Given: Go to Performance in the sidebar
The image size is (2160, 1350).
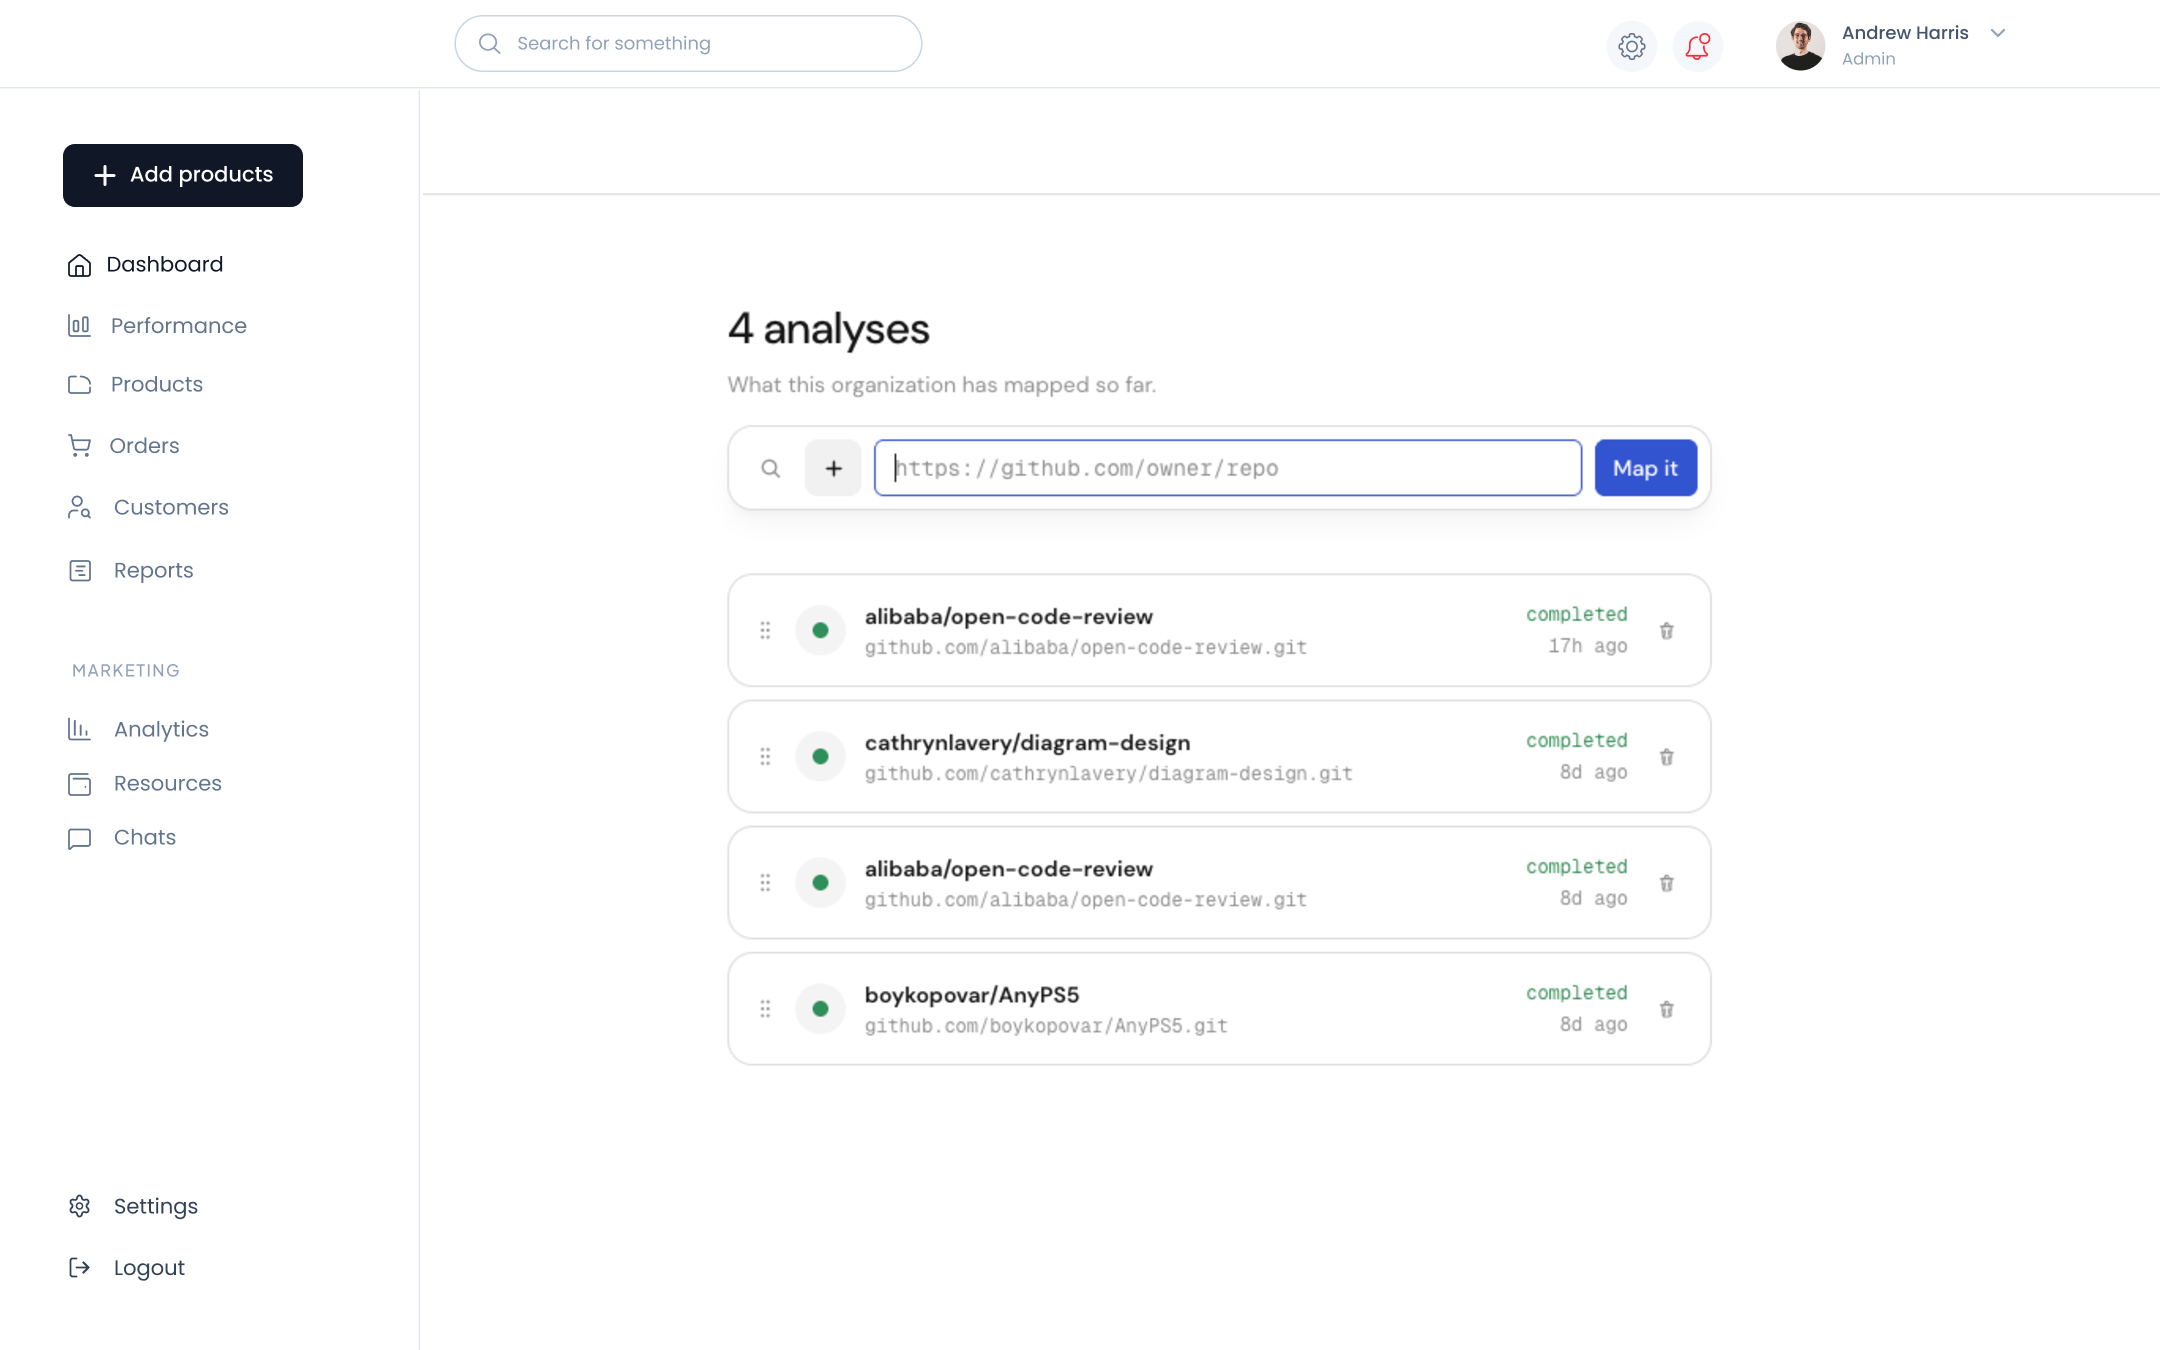Looking at the screenshot, I should pyautogui.click(x=157, y=326).
